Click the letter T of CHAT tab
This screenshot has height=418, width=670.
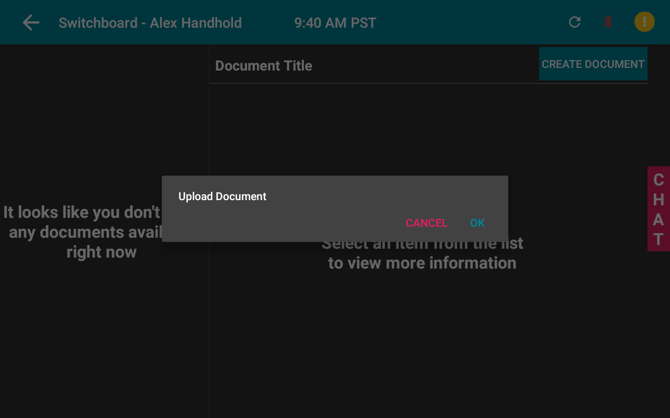(x=658, y=240)
